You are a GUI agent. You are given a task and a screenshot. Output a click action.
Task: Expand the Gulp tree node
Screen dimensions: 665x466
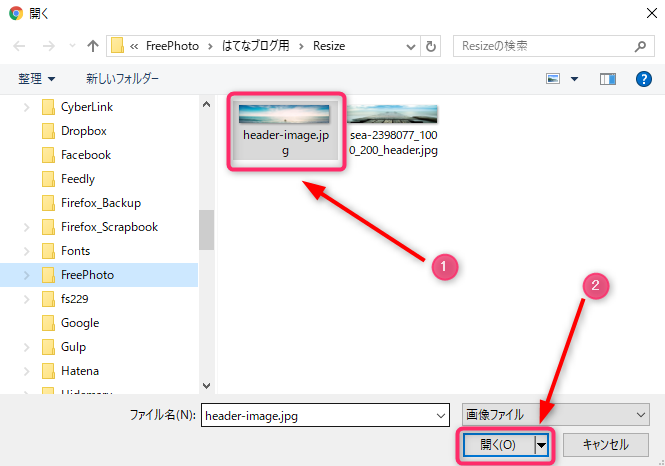[26, 347]
